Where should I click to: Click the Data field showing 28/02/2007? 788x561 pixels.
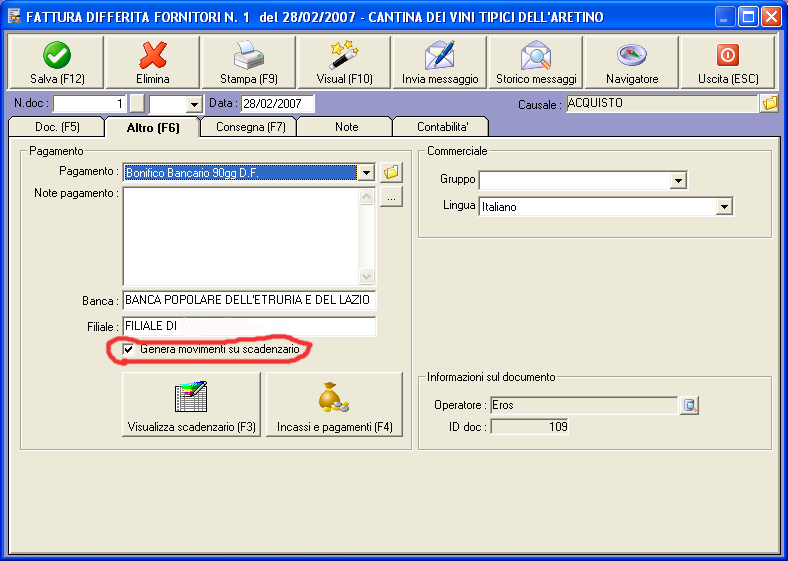(278, 104)
